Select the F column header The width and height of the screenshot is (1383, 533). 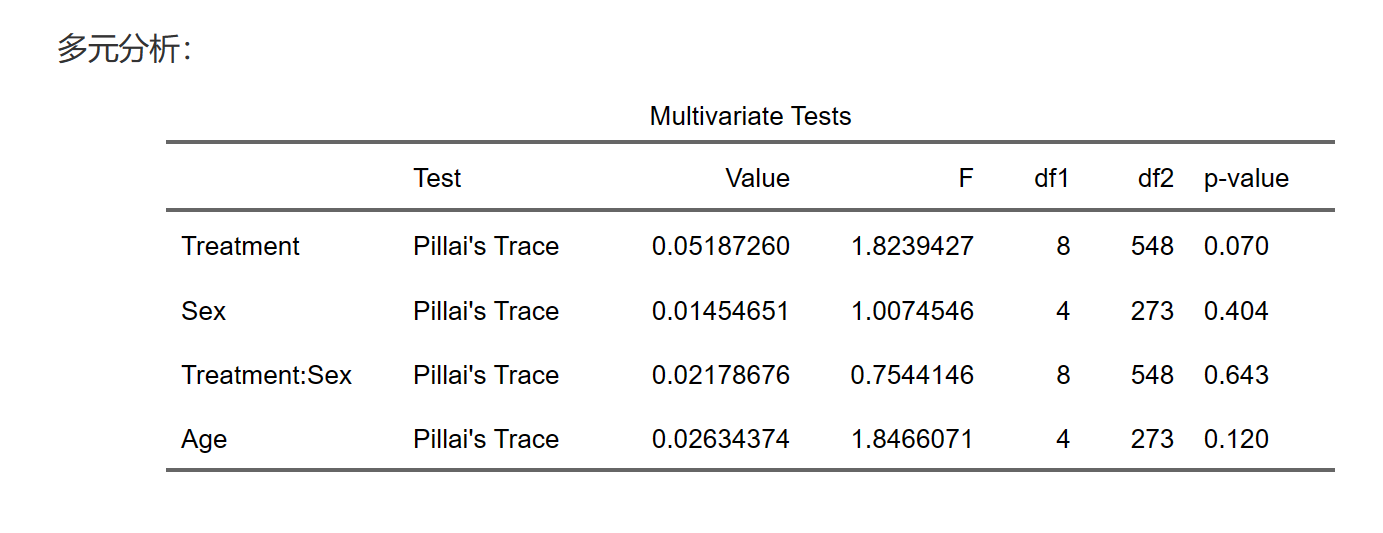(965, 179)
